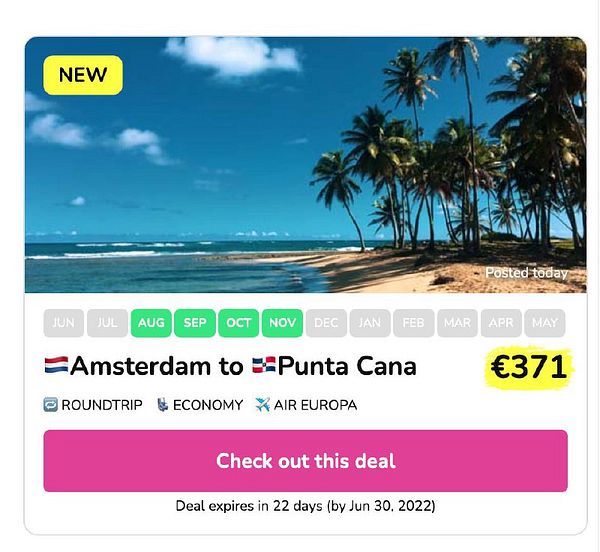600x552 pixels.
Task: Select the NOV month chip
Action: click(282, 323)
